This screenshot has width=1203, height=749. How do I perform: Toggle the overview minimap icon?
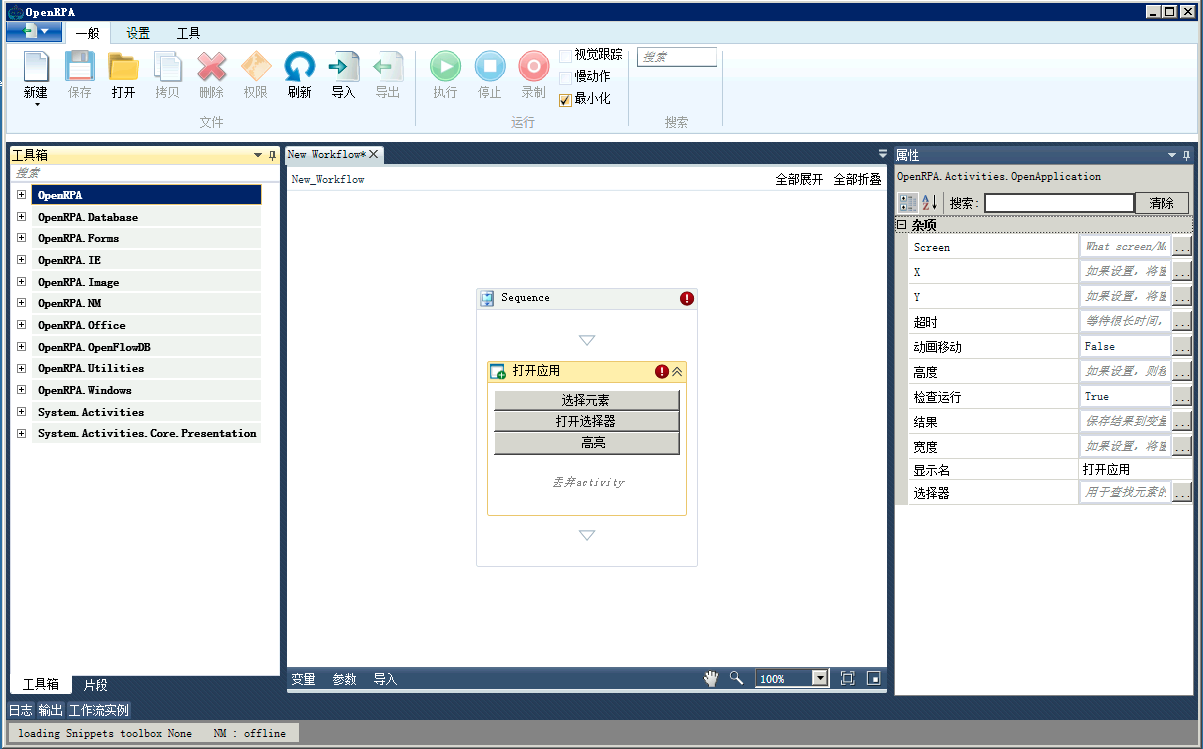pos(873,678)
